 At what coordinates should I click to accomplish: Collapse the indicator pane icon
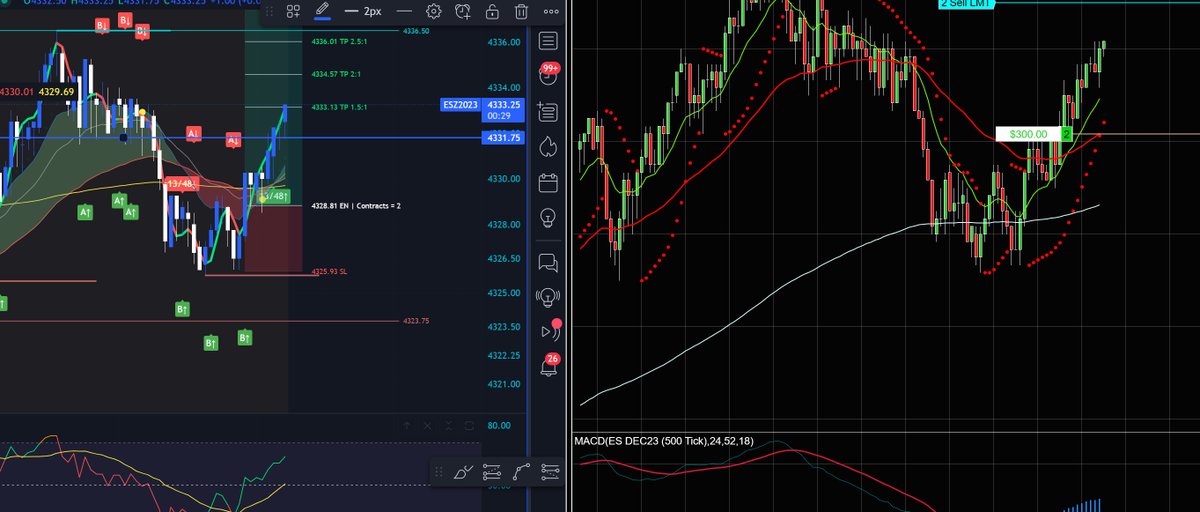click(x=447, y=425)
